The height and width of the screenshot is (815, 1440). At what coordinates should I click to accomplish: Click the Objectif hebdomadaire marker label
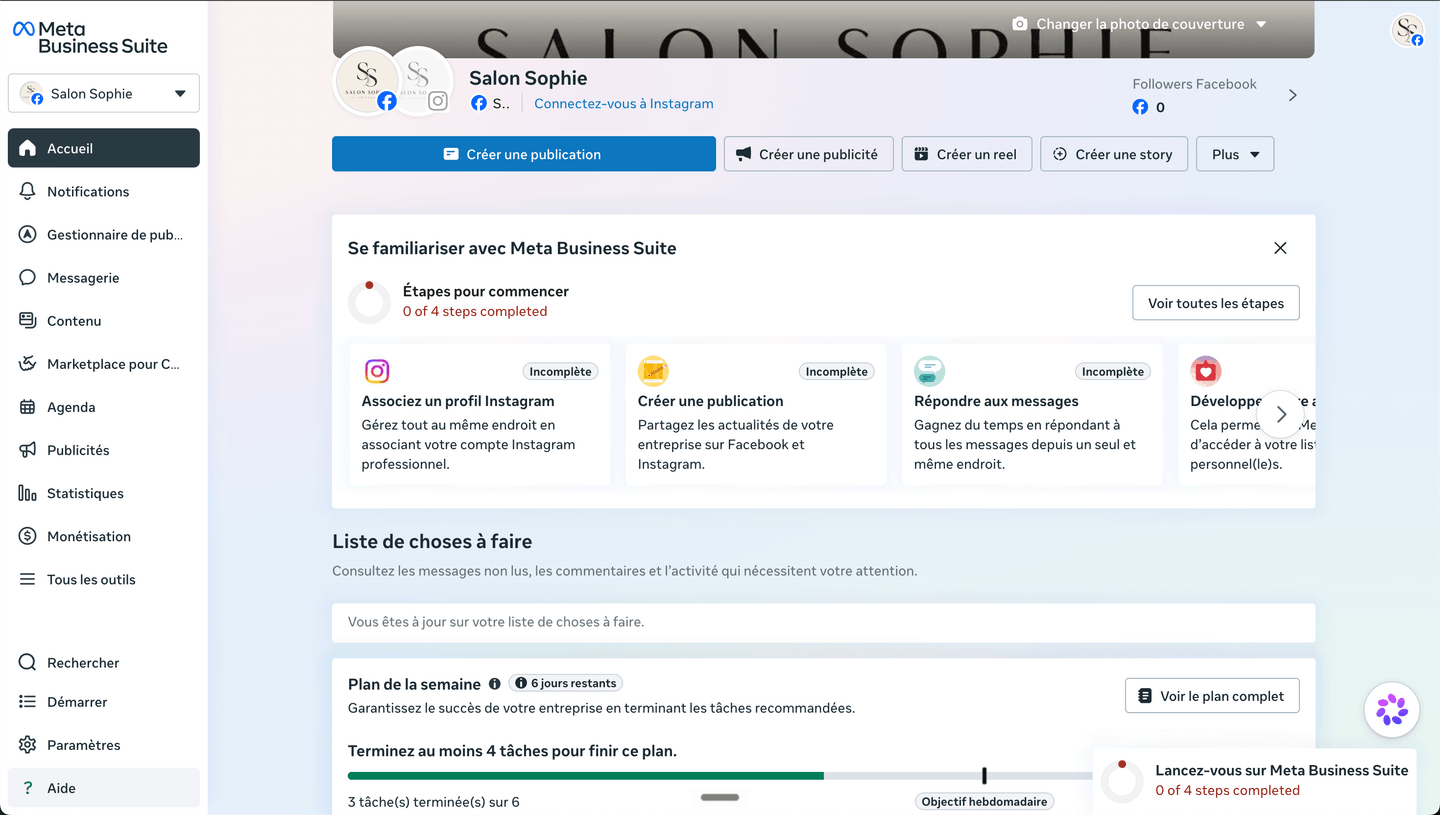pos(984,801)
